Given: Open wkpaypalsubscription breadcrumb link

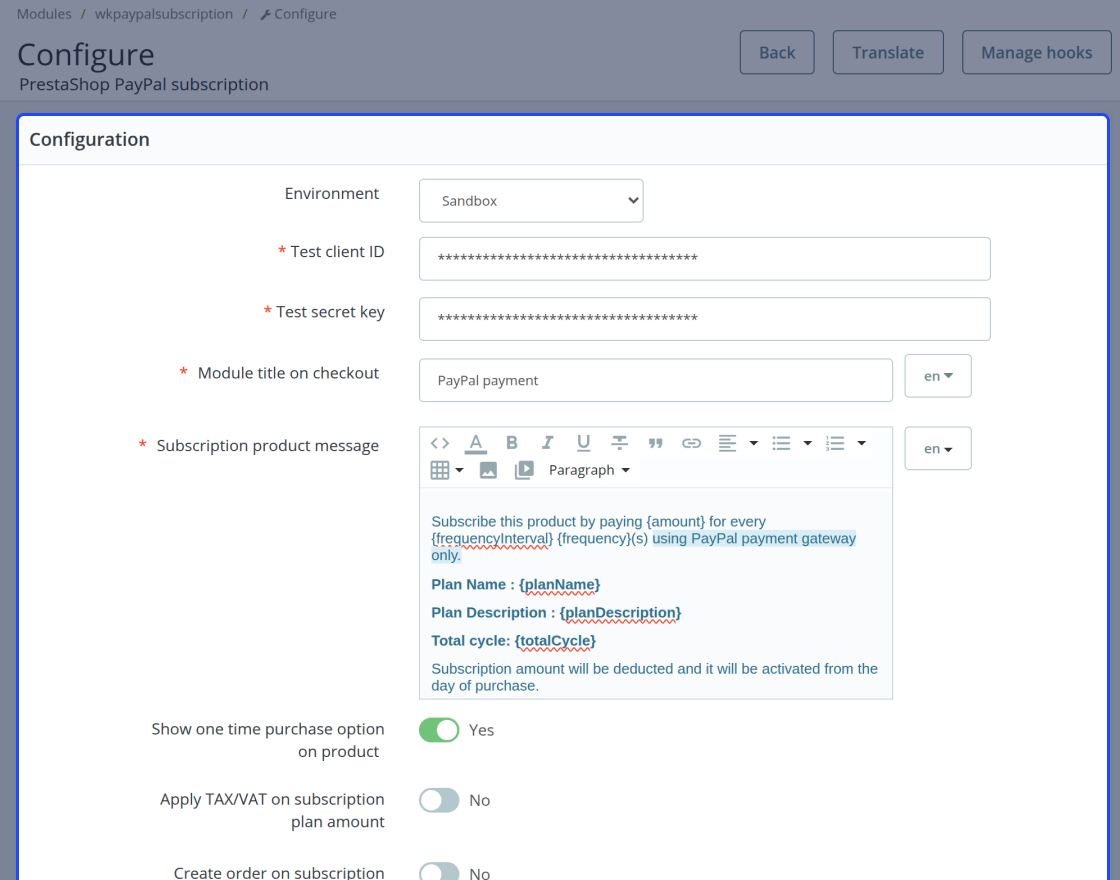Looking at the screenshot, I should 164,14.
